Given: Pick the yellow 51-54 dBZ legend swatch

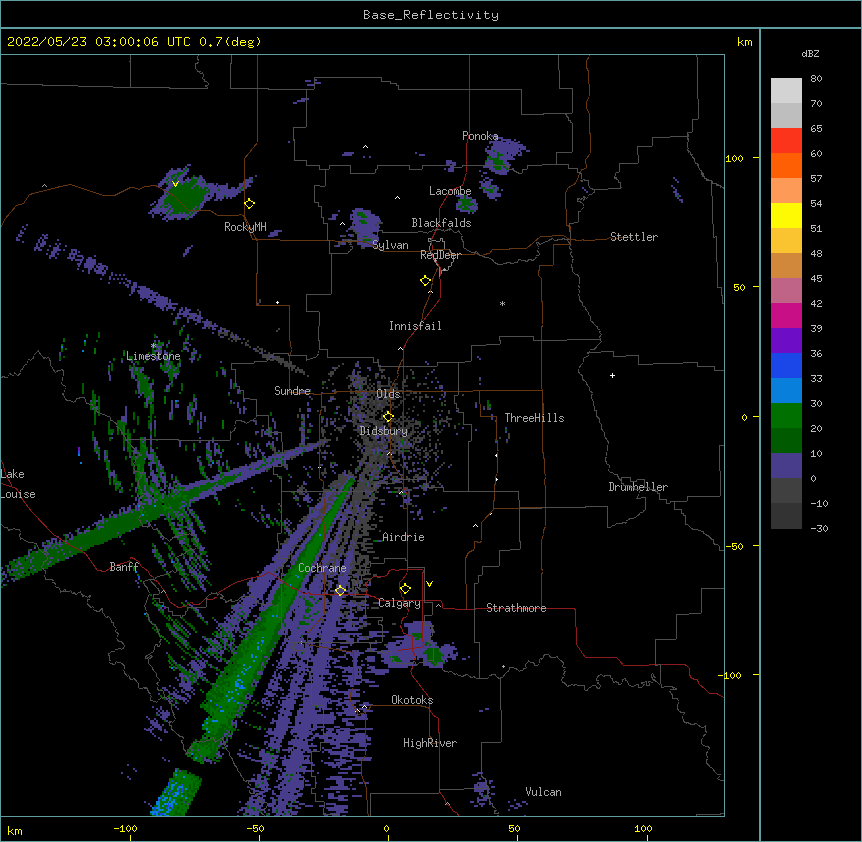Looking at the screenshot, I should tap(786, 215).
